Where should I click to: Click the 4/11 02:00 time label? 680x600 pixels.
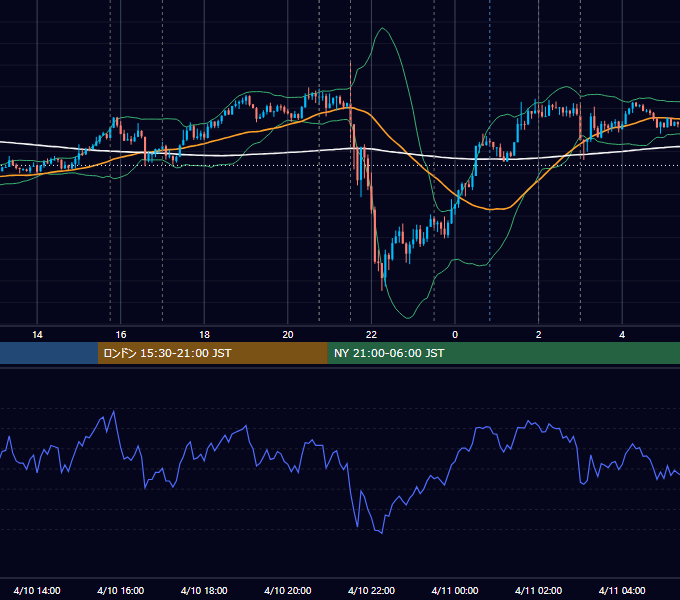(x=538, y=590)
